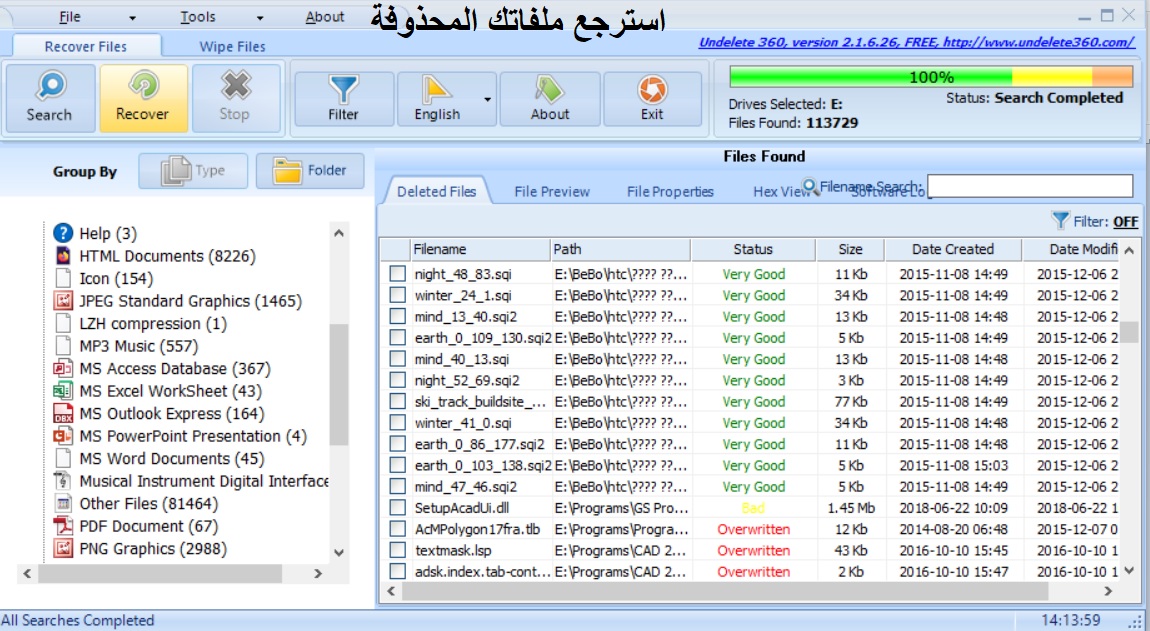
Task: Open the English language dropdown arrow
Action: tap(487, 99)
